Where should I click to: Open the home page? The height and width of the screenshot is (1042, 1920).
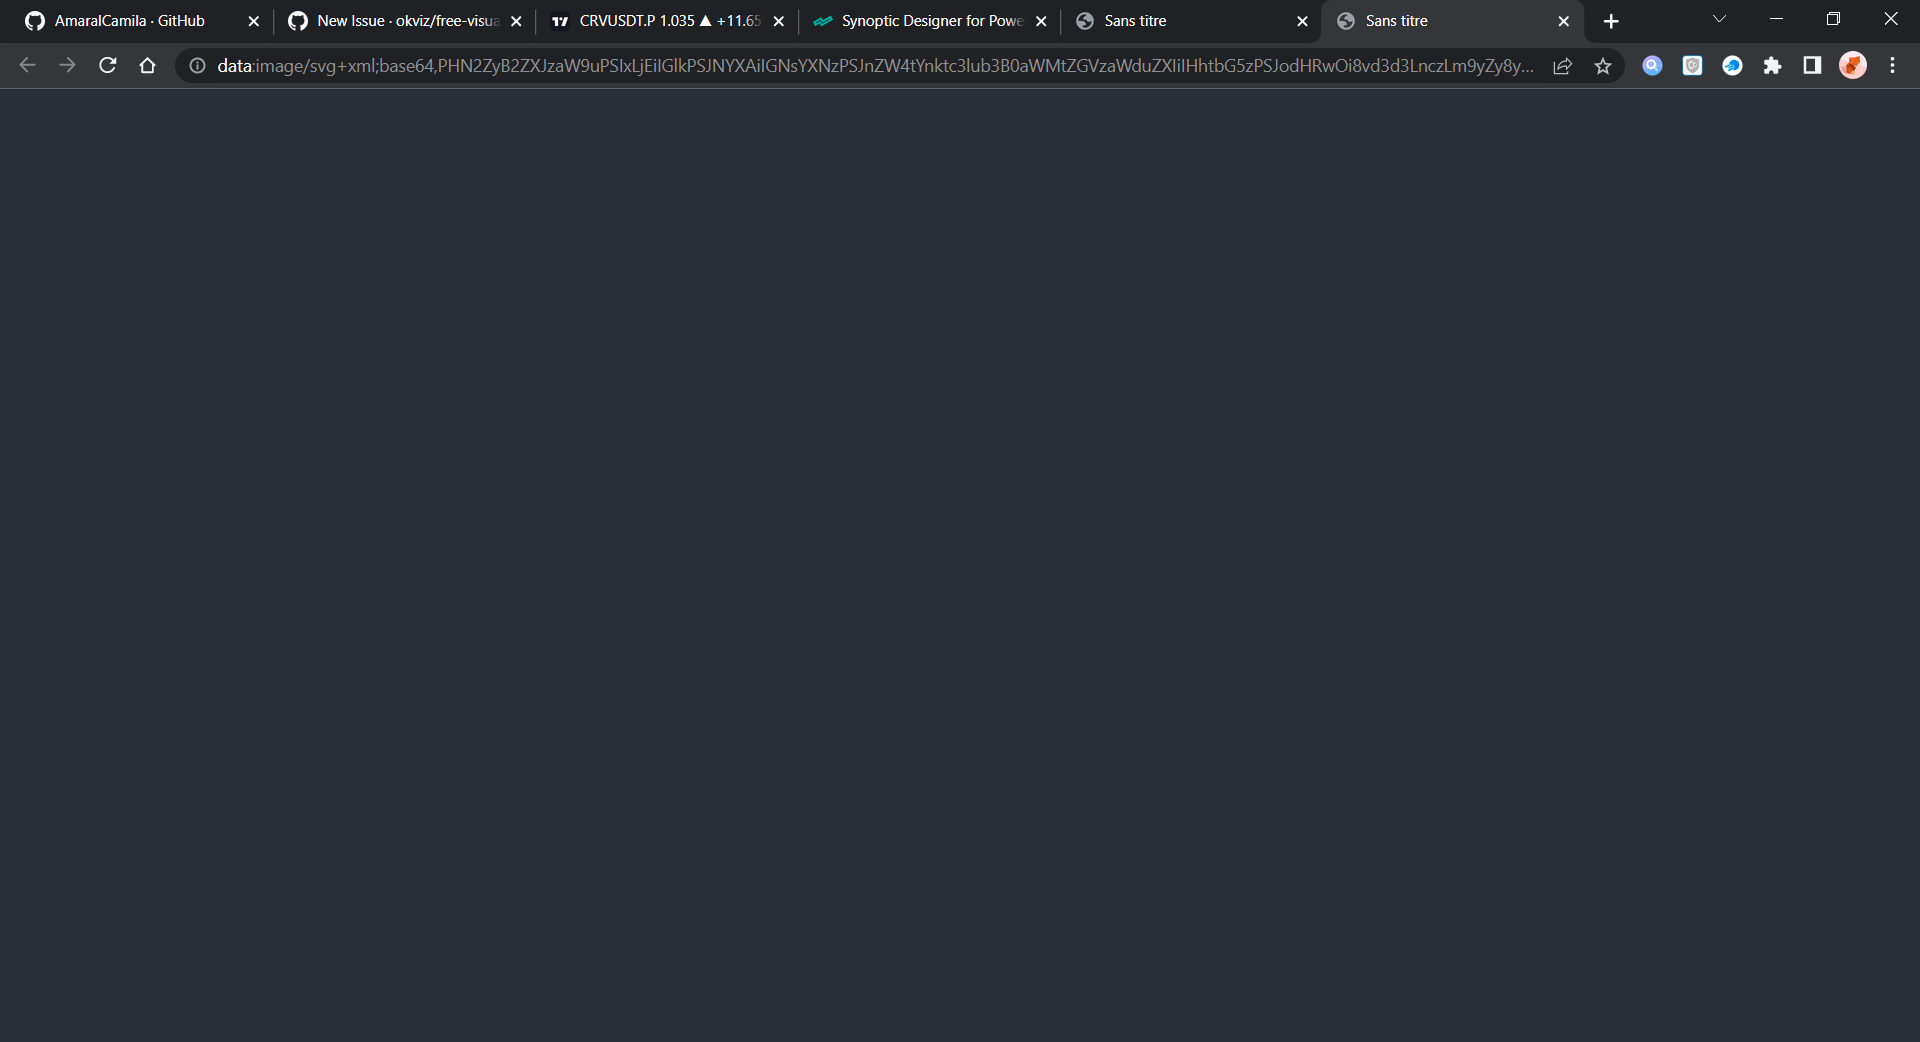147,65
